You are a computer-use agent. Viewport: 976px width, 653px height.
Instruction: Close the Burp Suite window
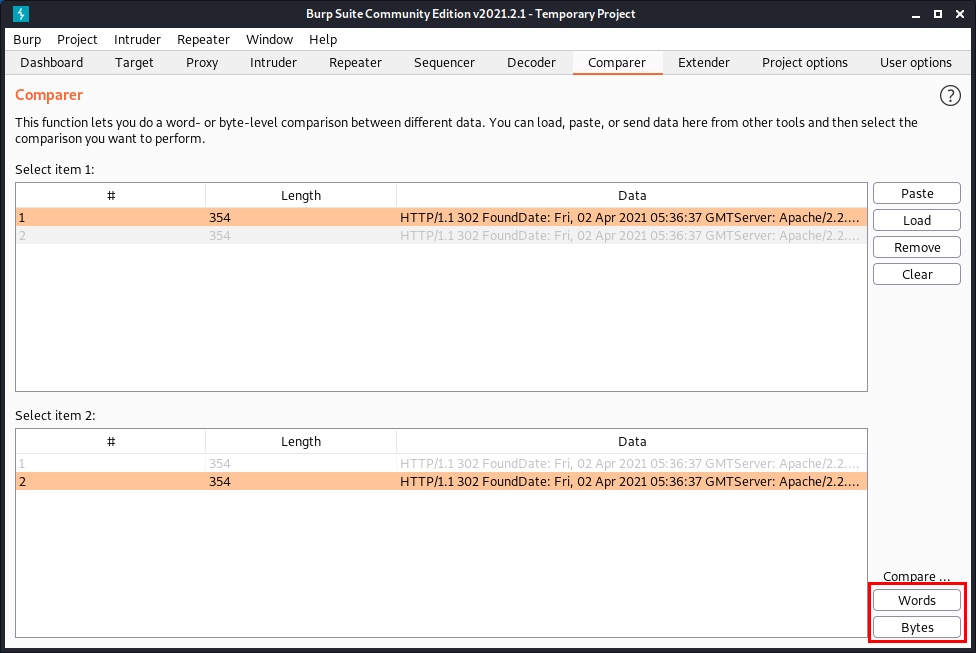pyautogui.click(x=960, y=14)
